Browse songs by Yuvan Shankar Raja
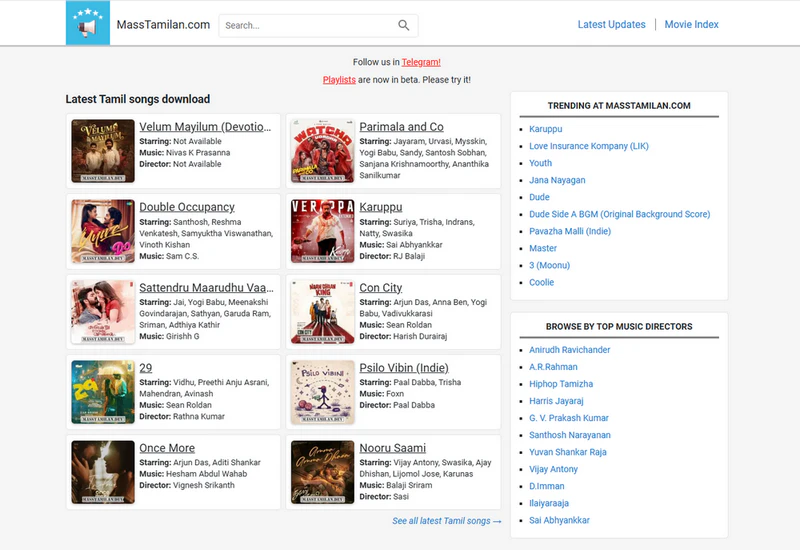Screen dimensions: 800x550 point(568,452)
